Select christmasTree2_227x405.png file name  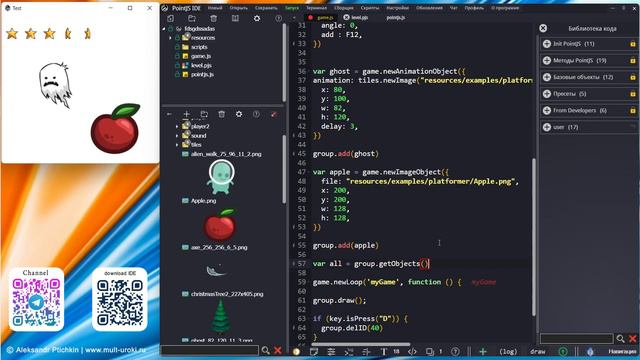coord(227,293)
